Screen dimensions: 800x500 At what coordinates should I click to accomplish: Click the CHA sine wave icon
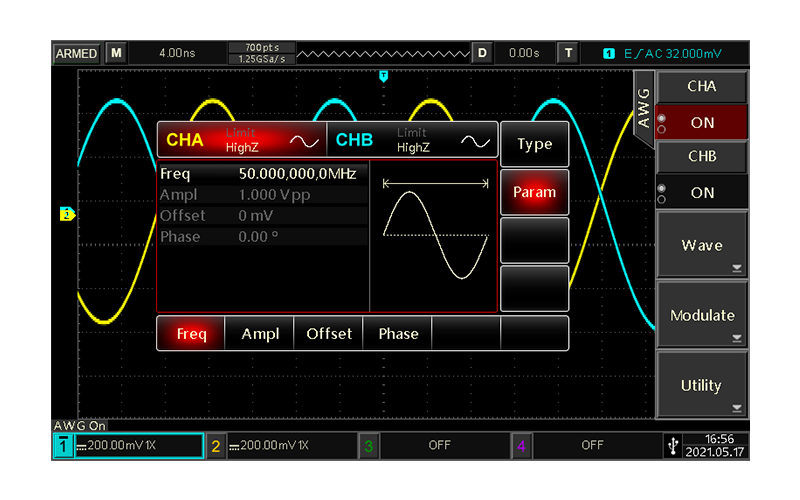click(303, 141)
